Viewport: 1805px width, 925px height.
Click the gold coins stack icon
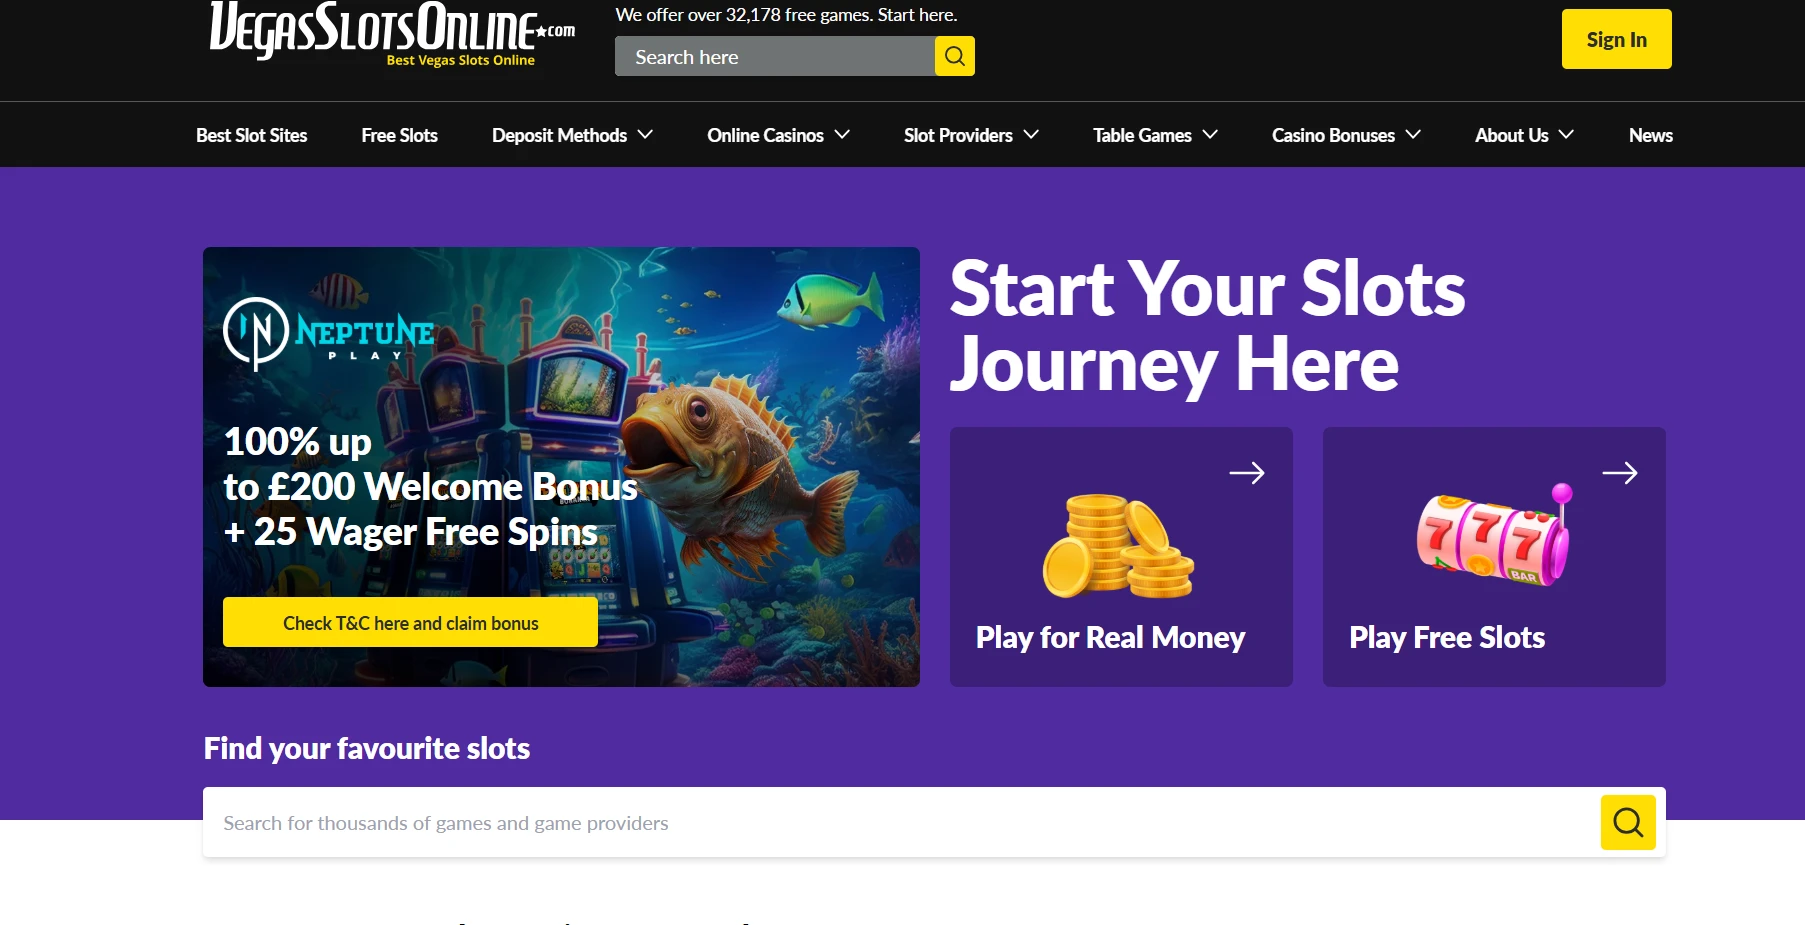(x=1118, y=545)
